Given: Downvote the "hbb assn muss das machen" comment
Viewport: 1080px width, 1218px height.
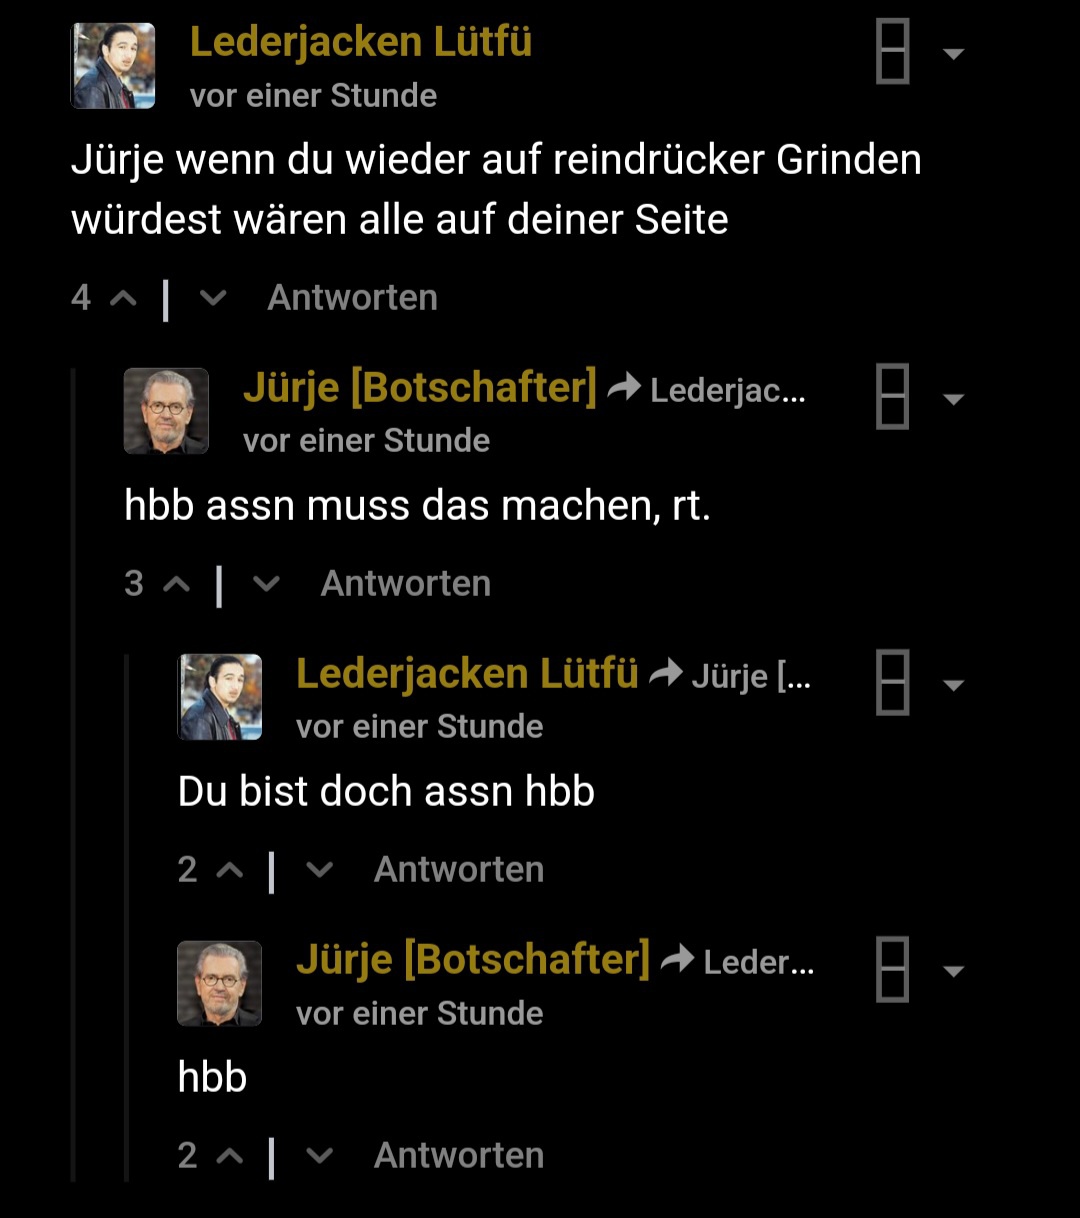Looking at the screenshot, I should 266,584.
